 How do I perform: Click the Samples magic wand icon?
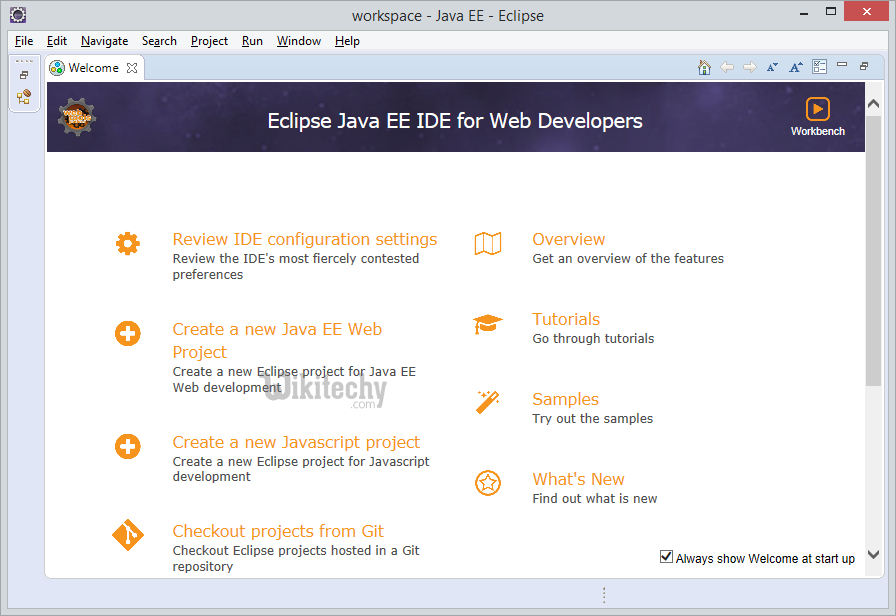click(487, 402)
